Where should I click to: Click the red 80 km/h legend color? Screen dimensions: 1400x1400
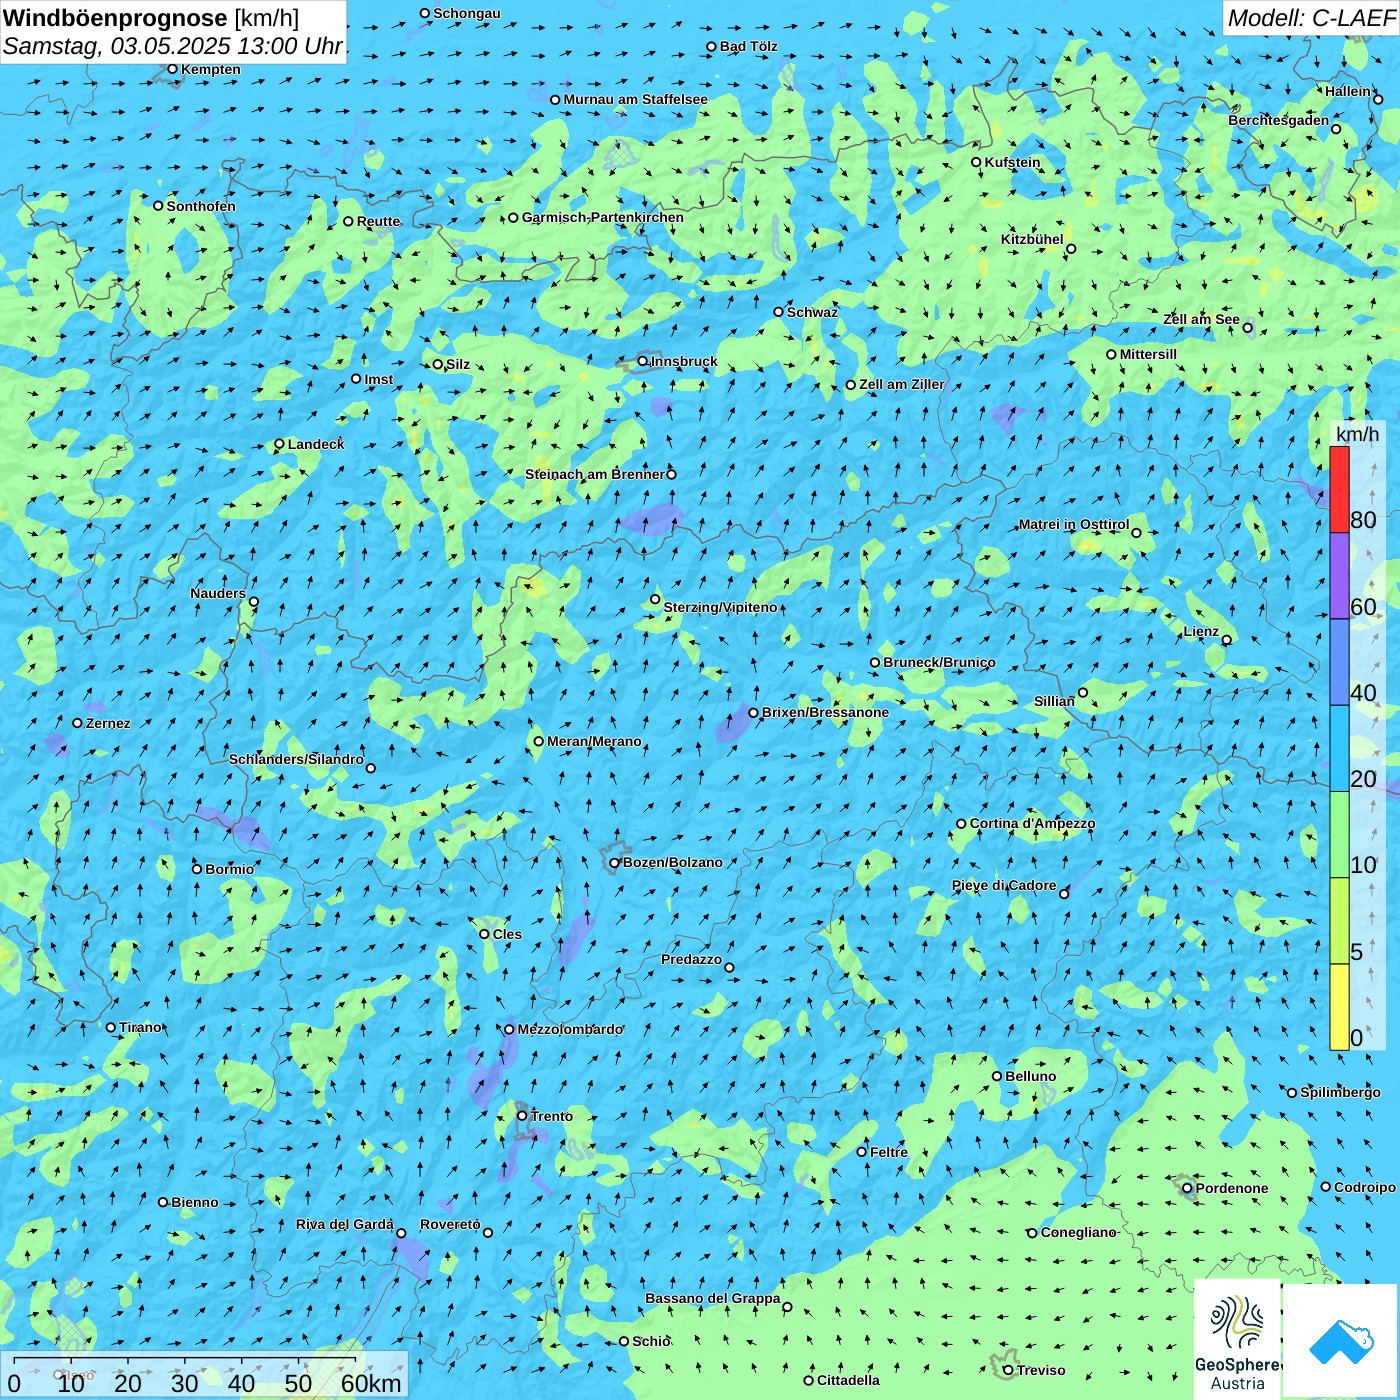coord(1339,489)
